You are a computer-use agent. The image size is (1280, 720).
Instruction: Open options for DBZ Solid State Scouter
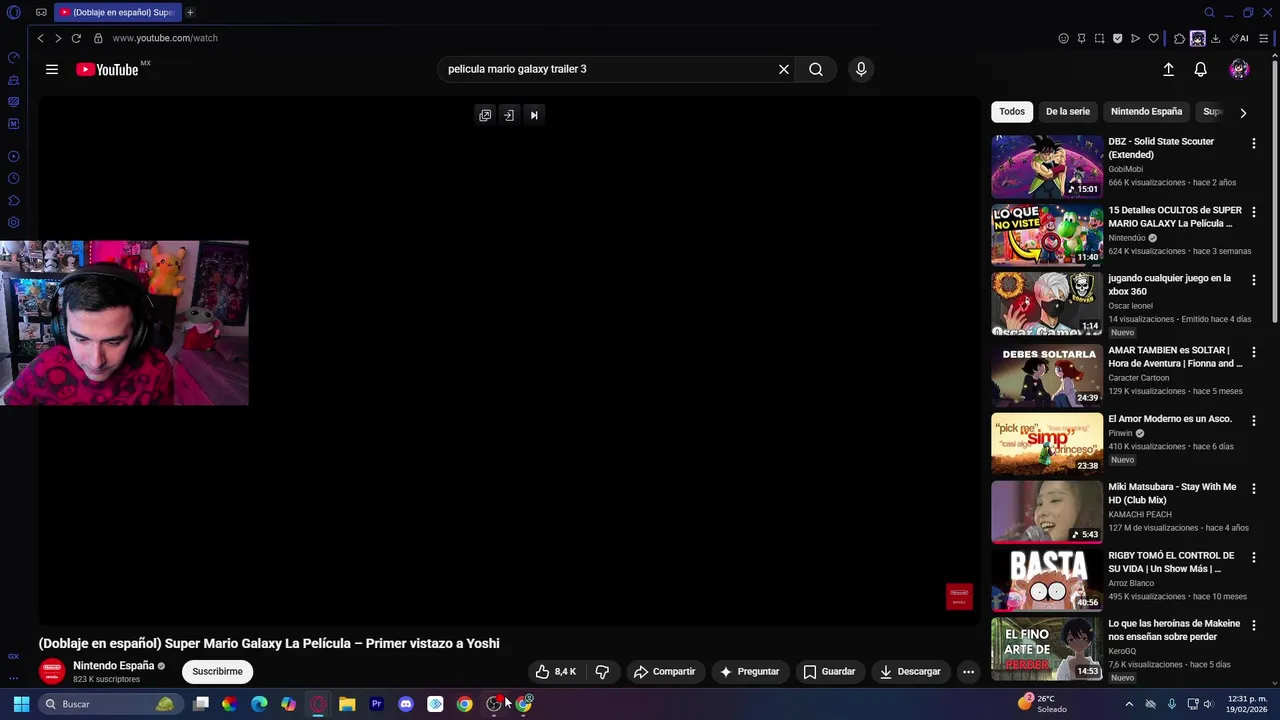(1253, 144)
